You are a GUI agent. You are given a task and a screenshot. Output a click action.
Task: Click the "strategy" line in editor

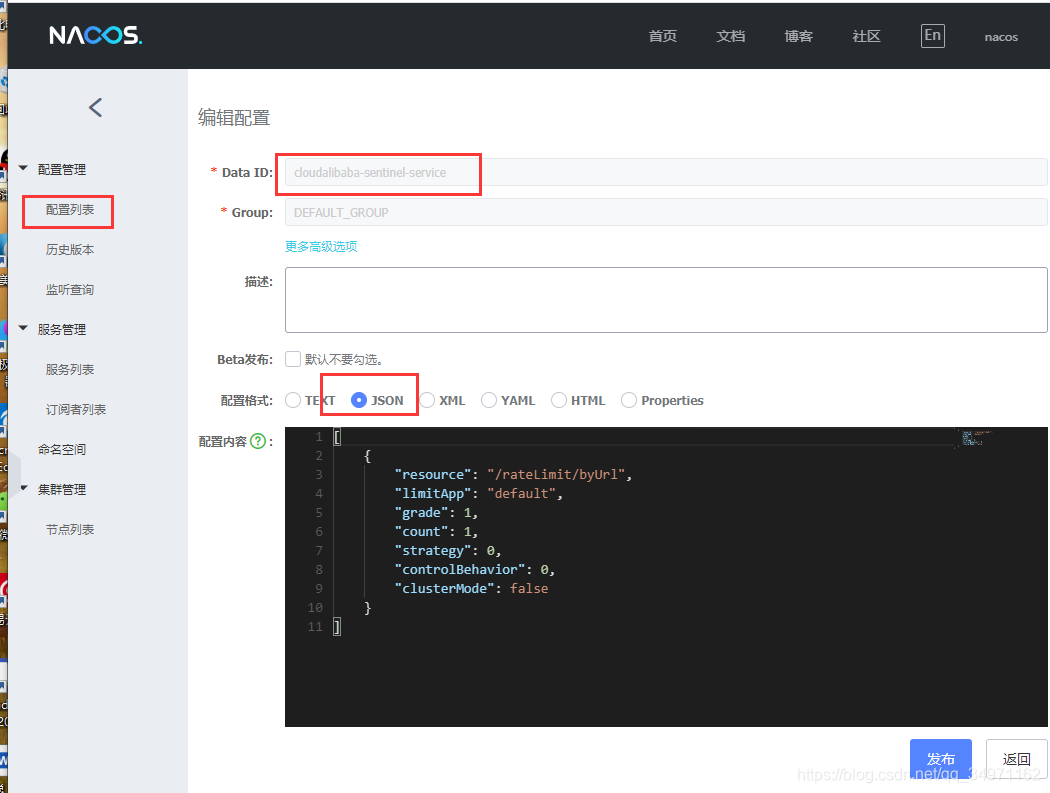point(447,551)
